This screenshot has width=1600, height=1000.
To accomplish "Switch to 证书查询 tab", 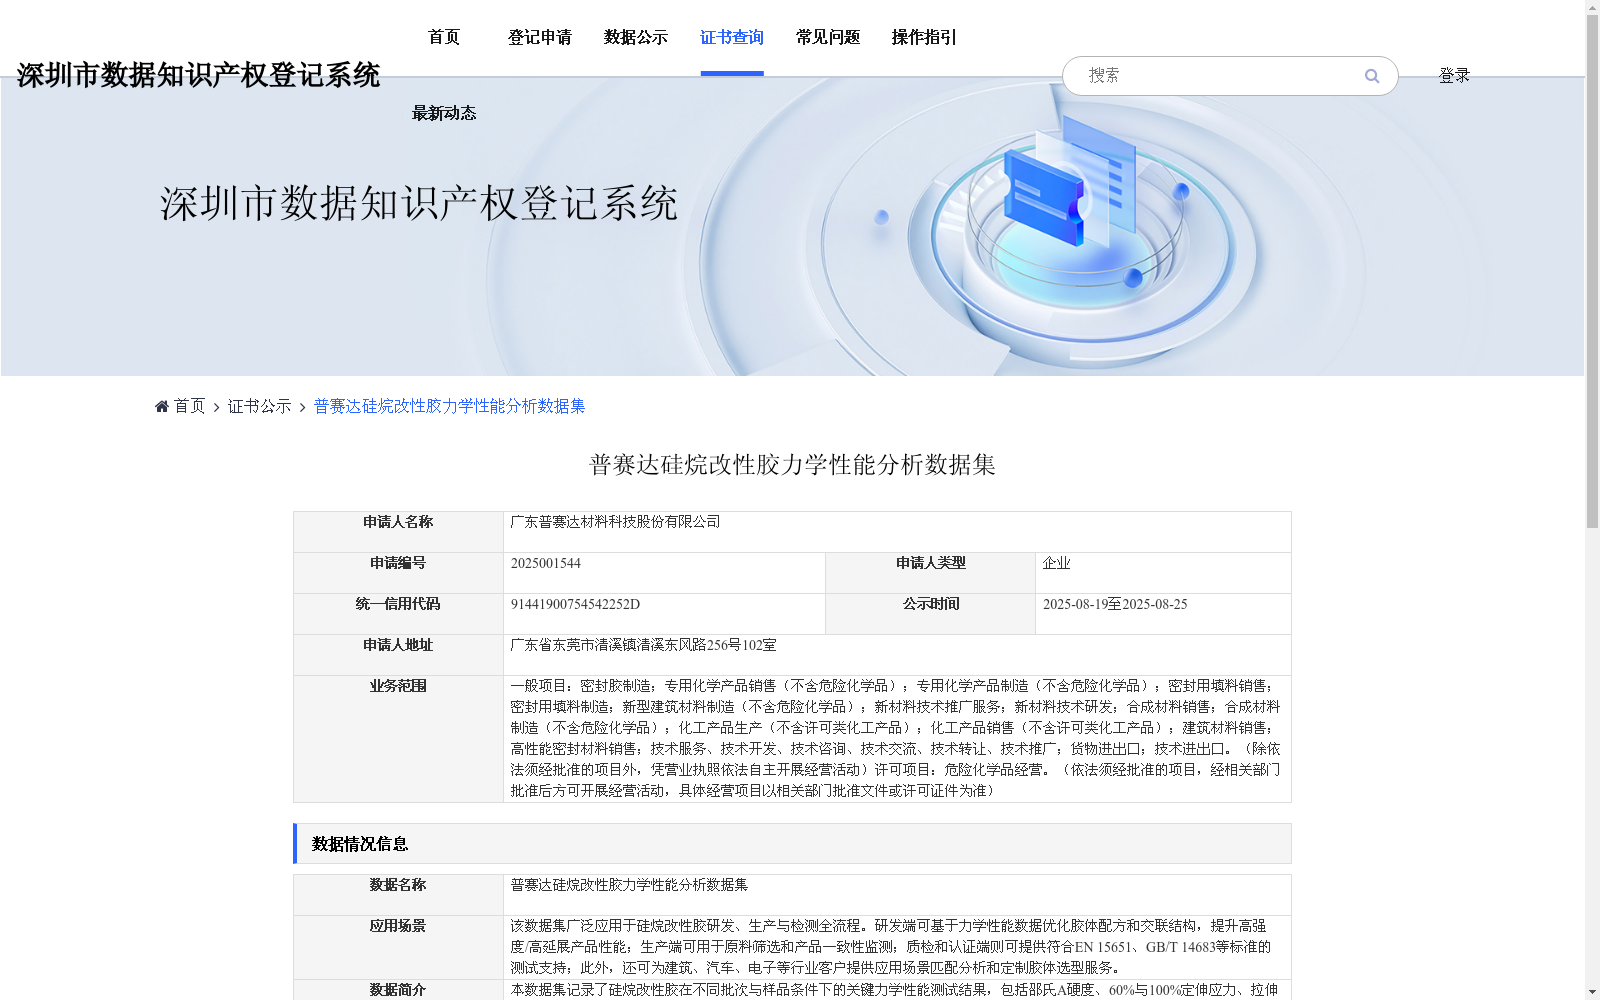I will click(732, 37).
